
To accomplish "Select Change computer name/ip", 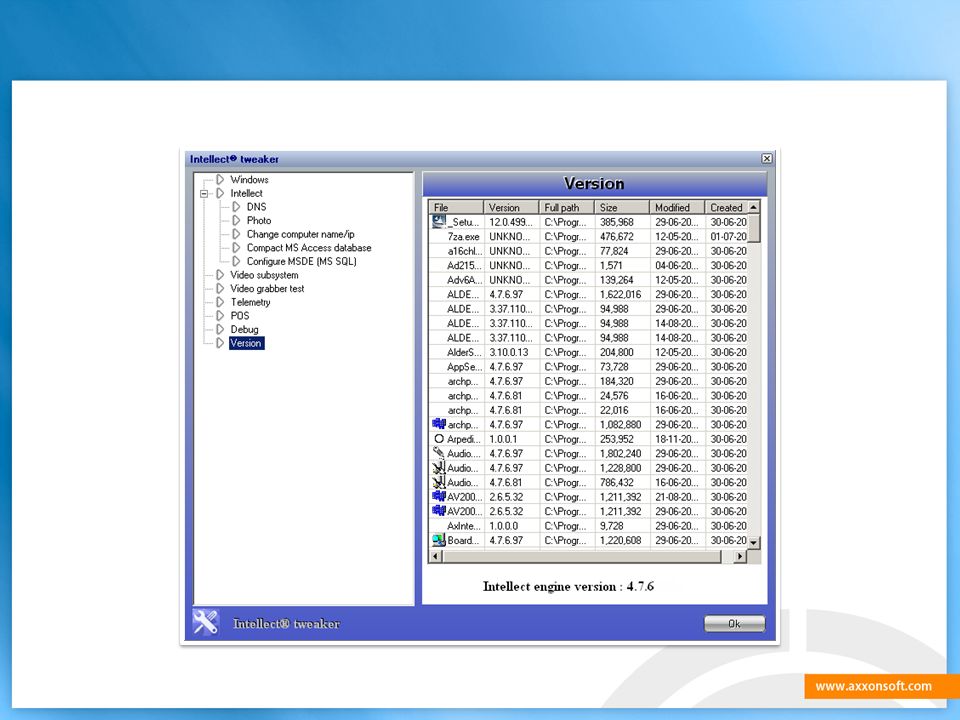I will pyautogui.click(x=301, y=234).
